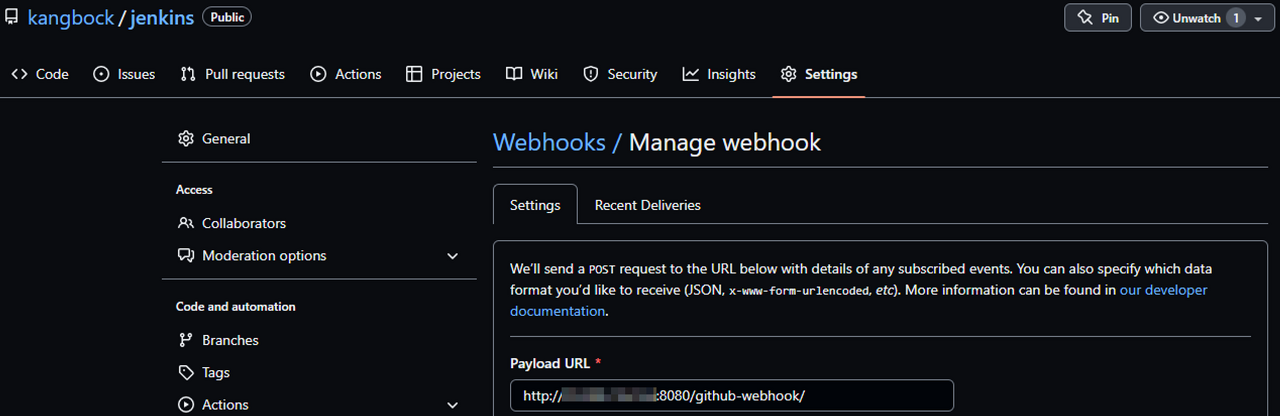
Task: Select the webhook Settings tab
Action: (535, 205)
